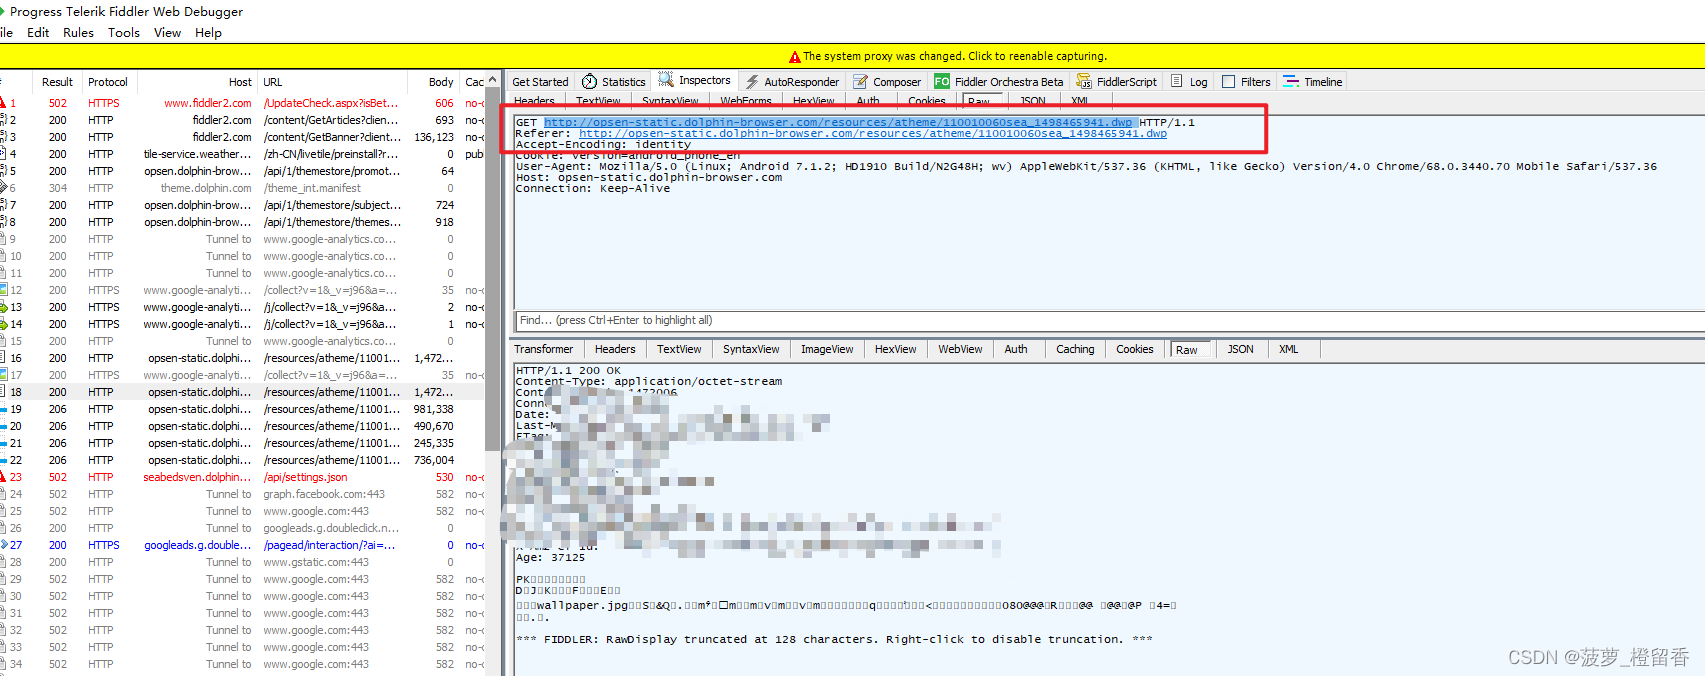Switch to the response Cookies tab
Viewport: 1705px width, 676px height.
click(x=1135, y=349)
